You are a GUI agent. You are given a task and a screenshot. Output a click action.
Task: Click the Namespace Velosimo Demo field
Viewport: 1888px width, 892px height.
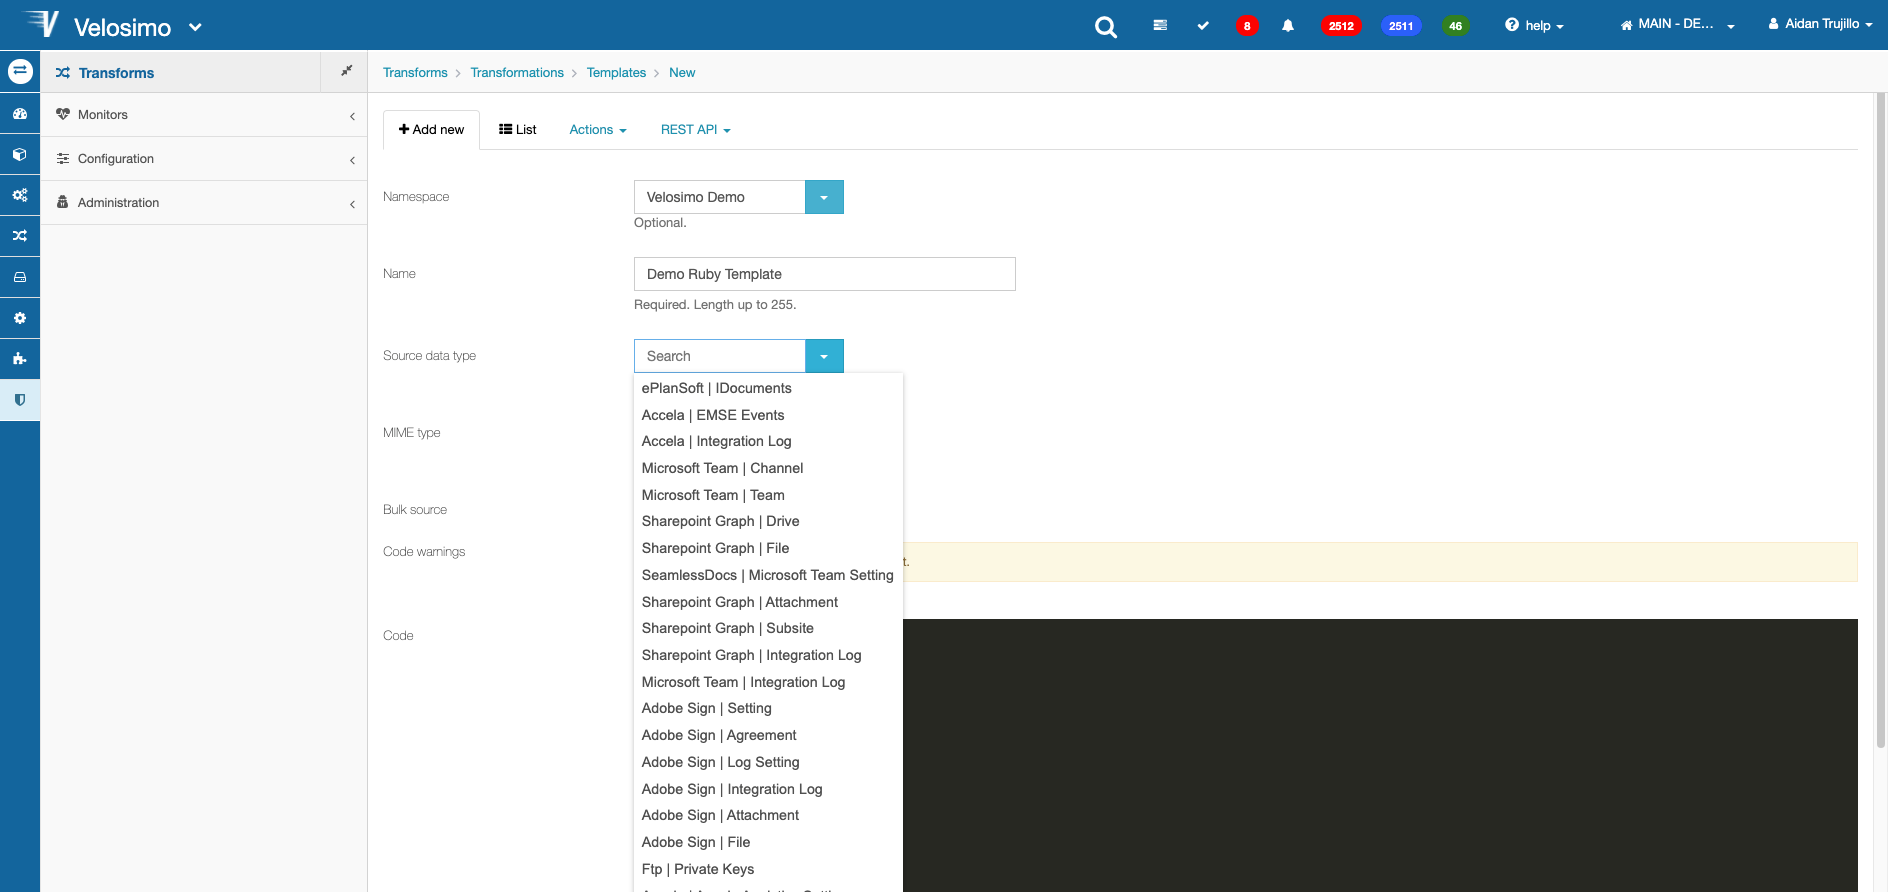[x=720, y=197]
